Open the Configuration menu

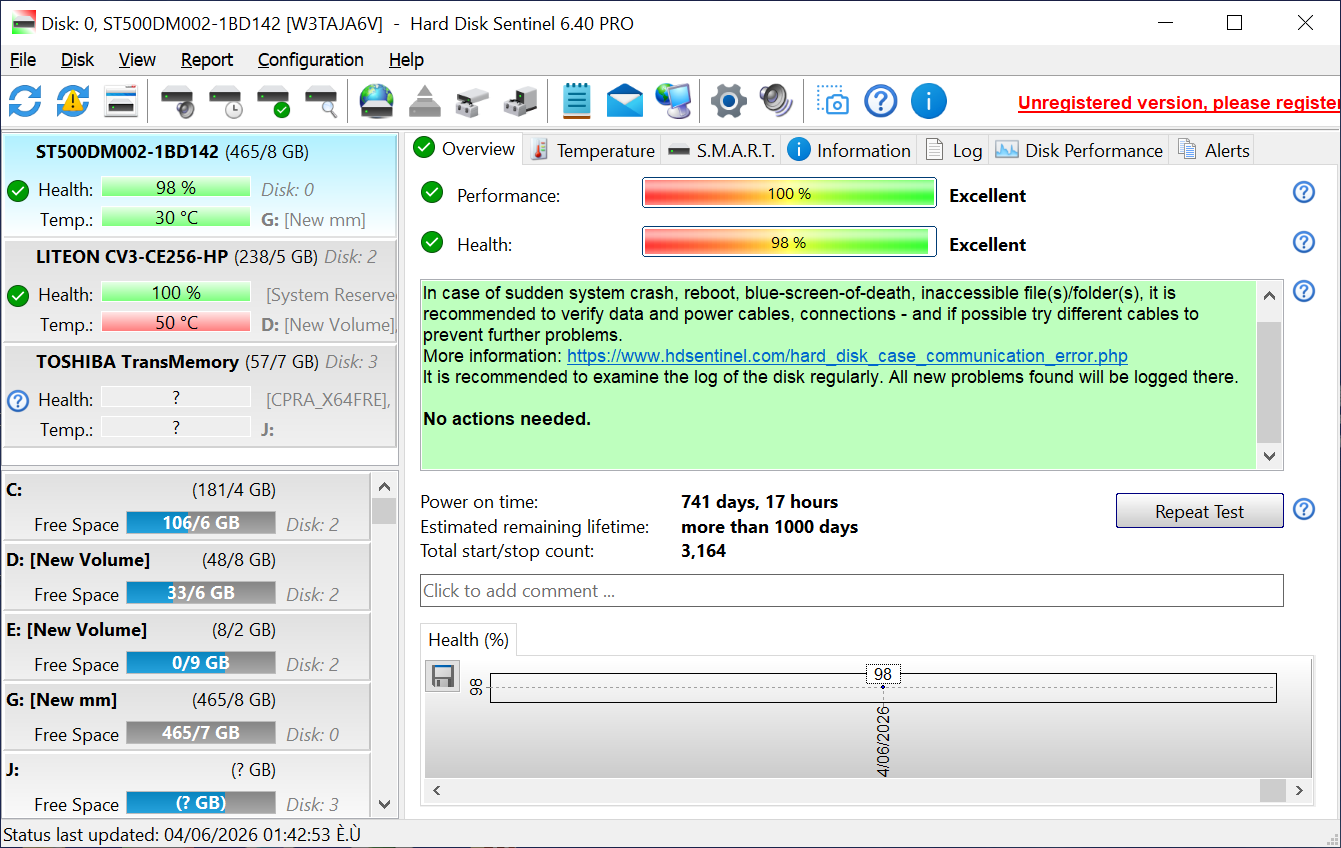pos(311,60)
